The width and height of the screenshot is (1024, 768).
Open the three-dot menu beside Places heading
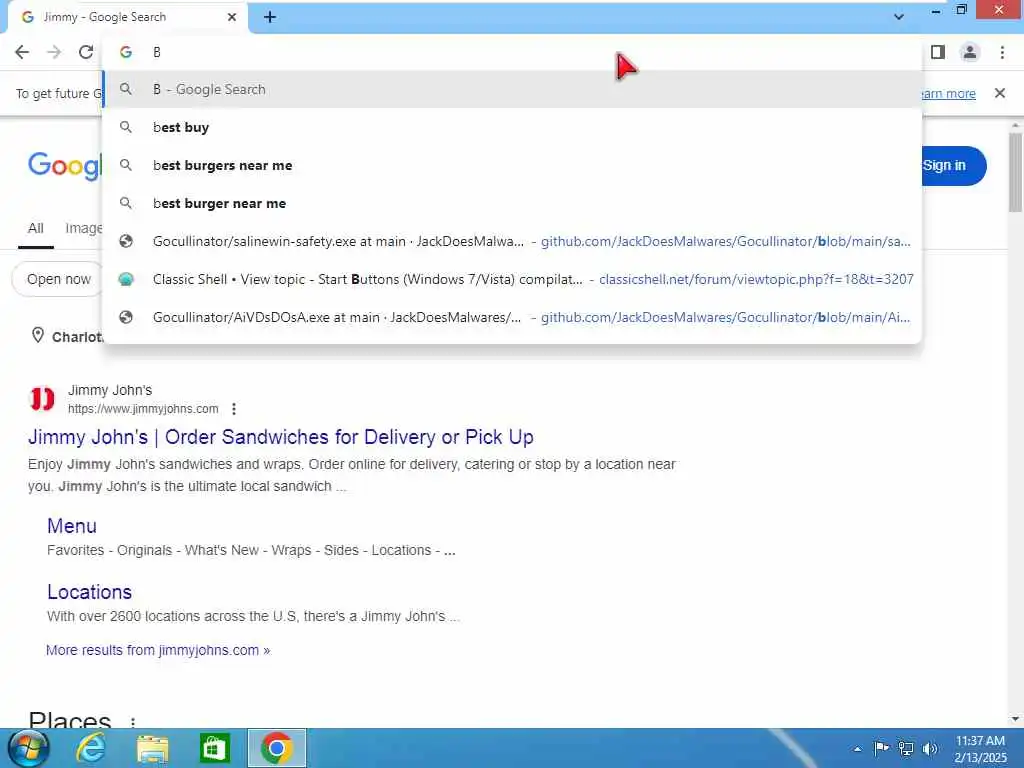pyautogui.click(x=133, y=722)
